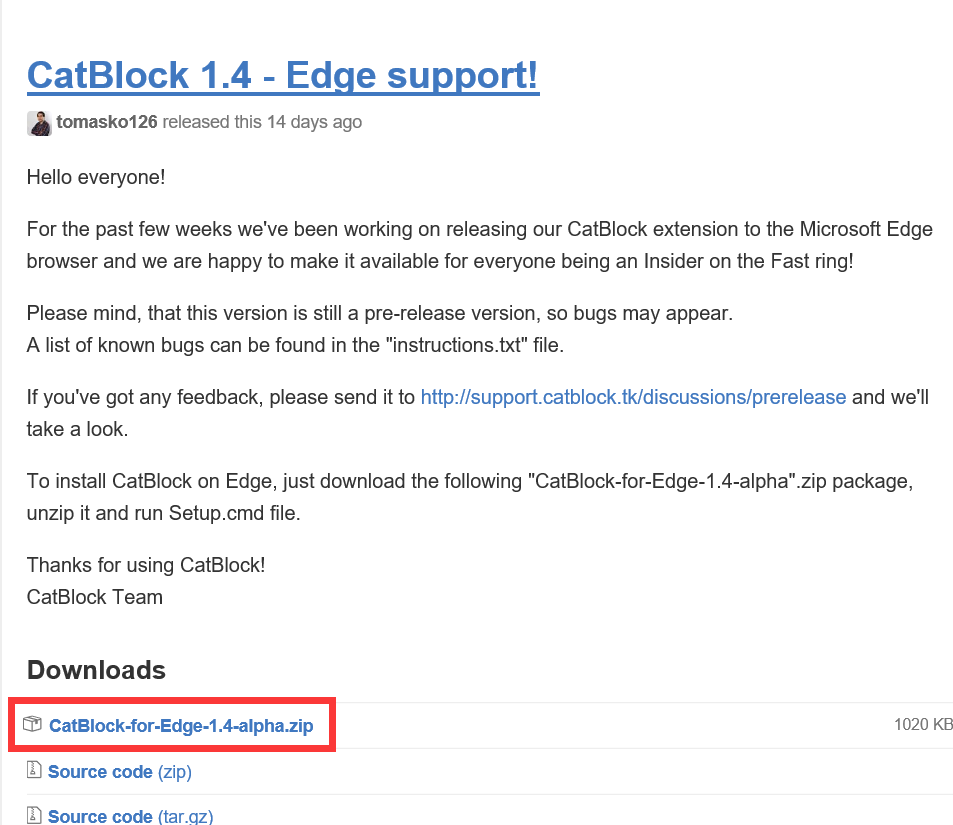The image size is (953, 825).
Task: Click the package icon beside CatBlock-for-Edge zip
Action: point(33,725)
